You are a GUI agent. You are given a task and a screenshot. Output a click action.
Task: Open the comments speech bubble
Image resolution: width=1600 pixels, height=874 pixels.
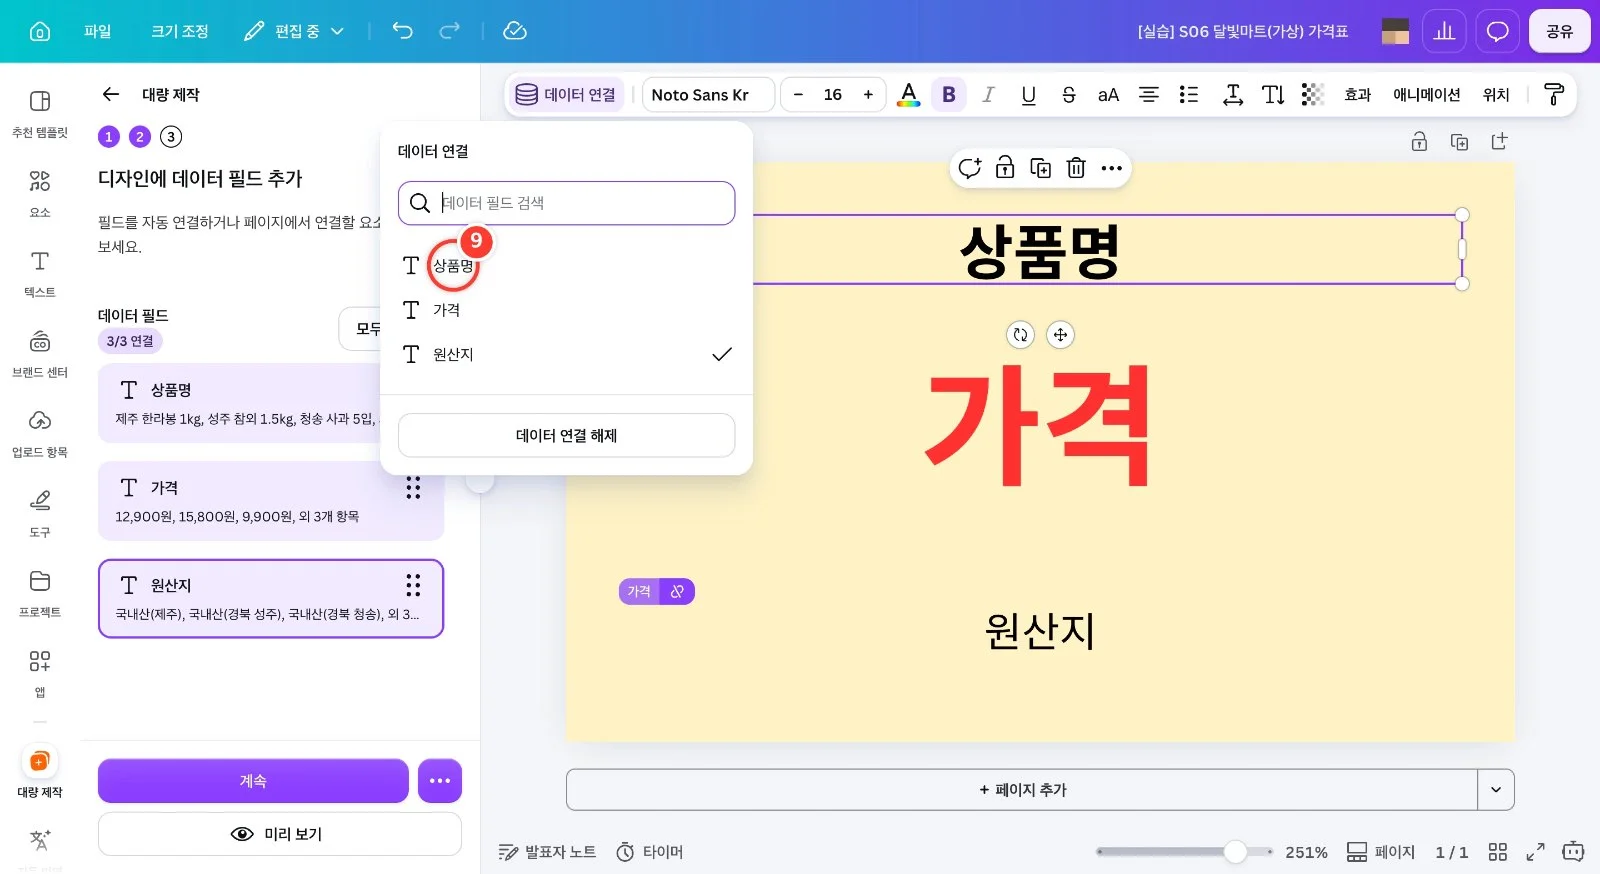coord(1497,31)
